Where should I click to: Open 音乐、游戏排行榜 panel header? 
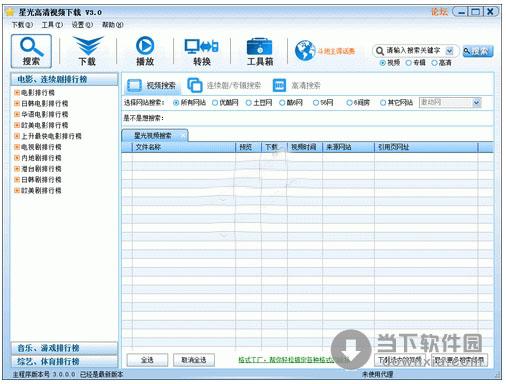64,348
